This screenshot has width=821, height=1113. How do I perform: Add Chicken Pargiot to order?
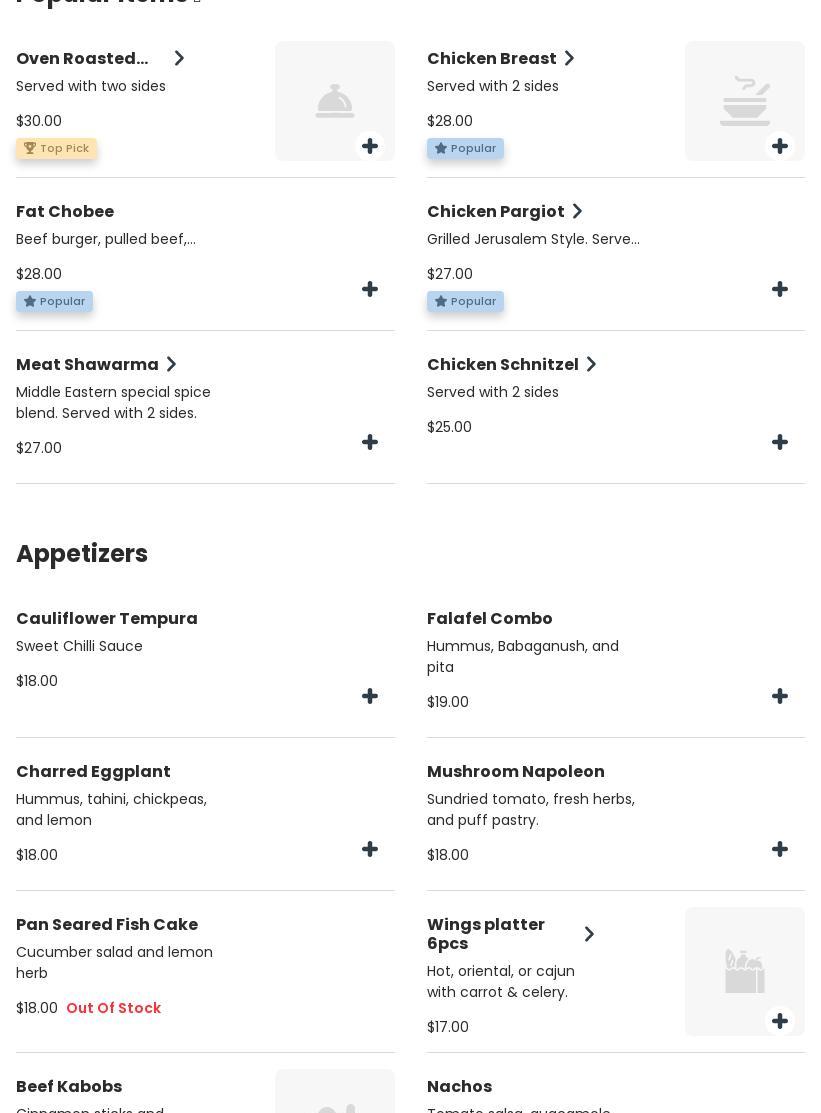tap(780, 290)
